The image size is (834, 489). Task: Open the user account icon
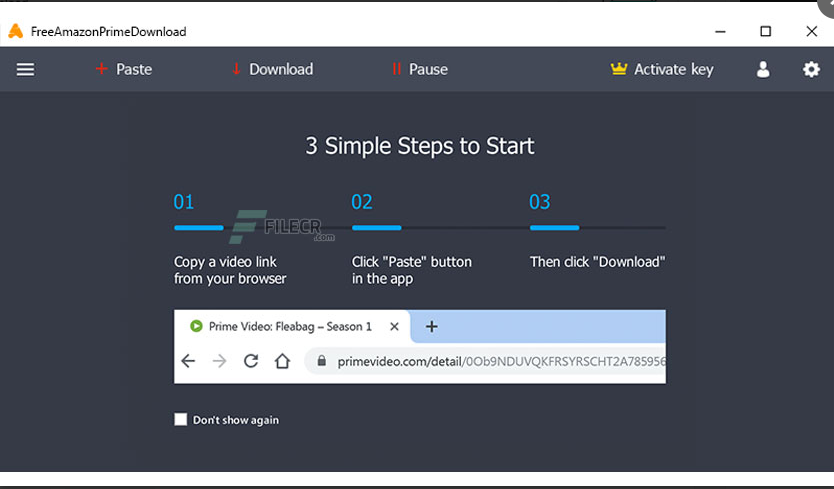(763, 69)
